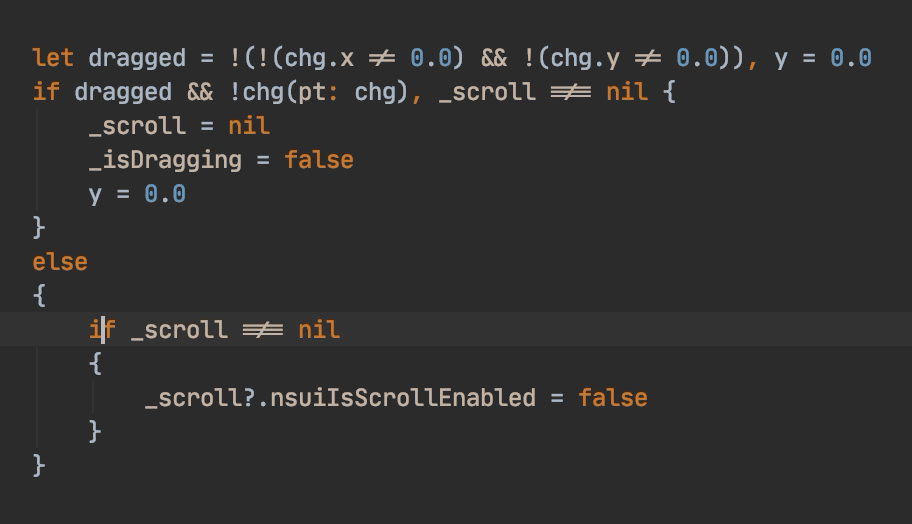Place cursor on 'dragged' variable declaration

[137, 59]
